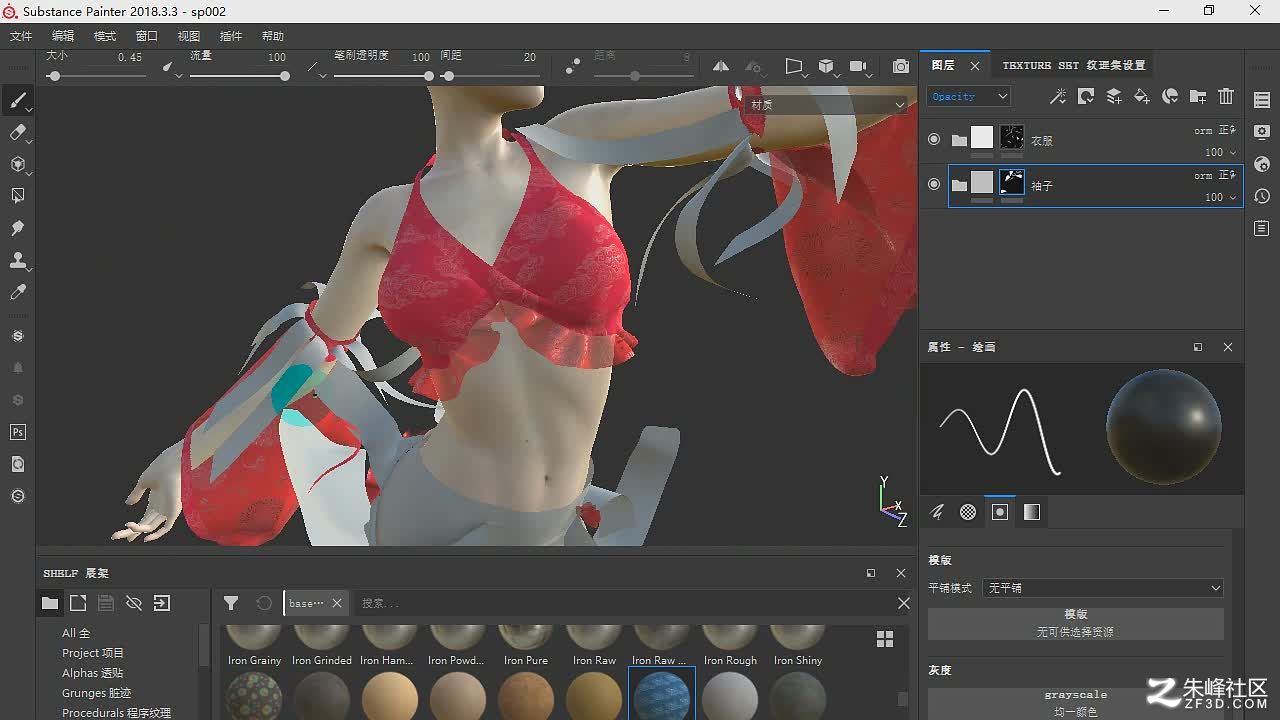Screen dimensions: 1280x720
Task: Toggle shelf folder tree view icon
Action: pos(49,603)
